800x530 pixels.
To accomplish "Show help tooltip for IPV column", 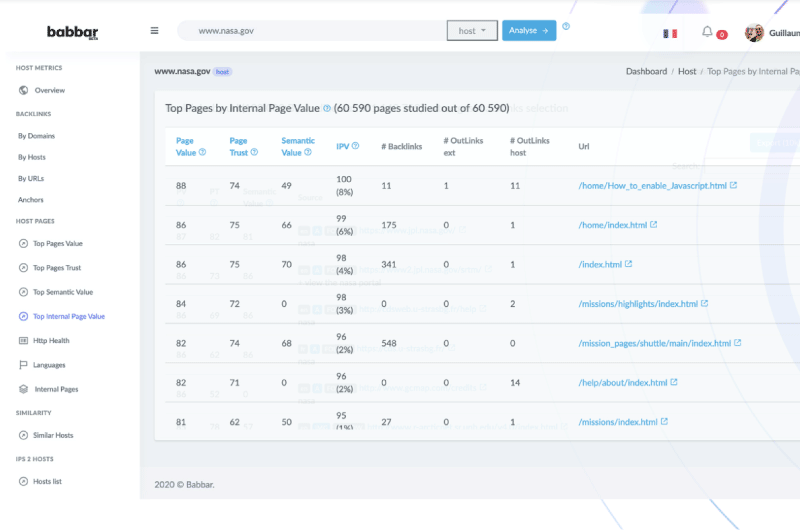I will pos(356,146).
